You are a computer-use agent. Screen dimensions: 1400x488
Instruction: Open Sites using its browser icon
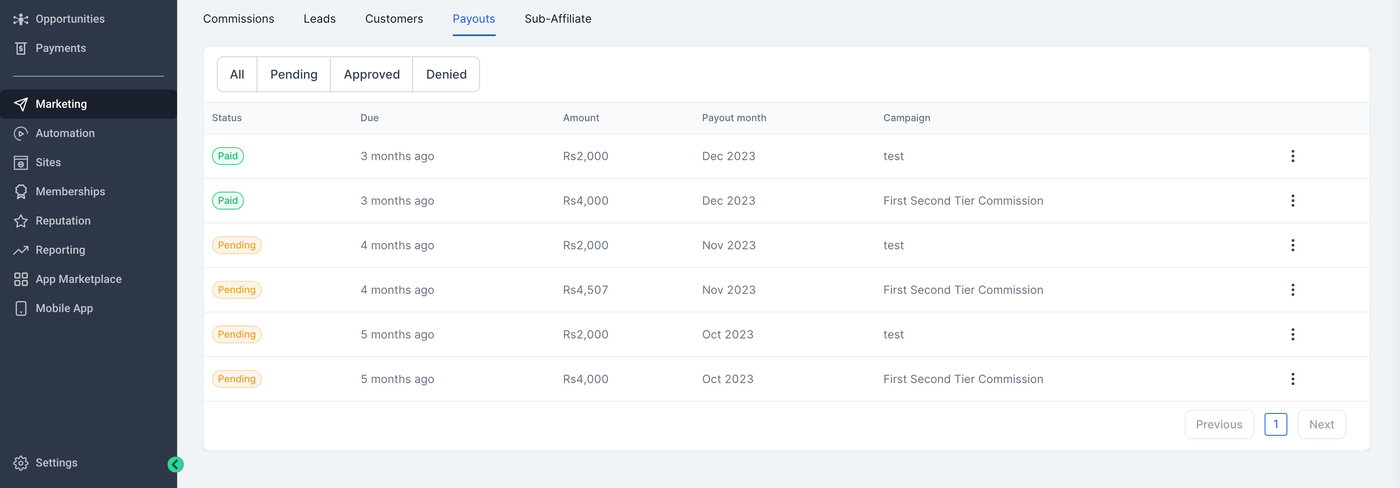coord(21,162)
